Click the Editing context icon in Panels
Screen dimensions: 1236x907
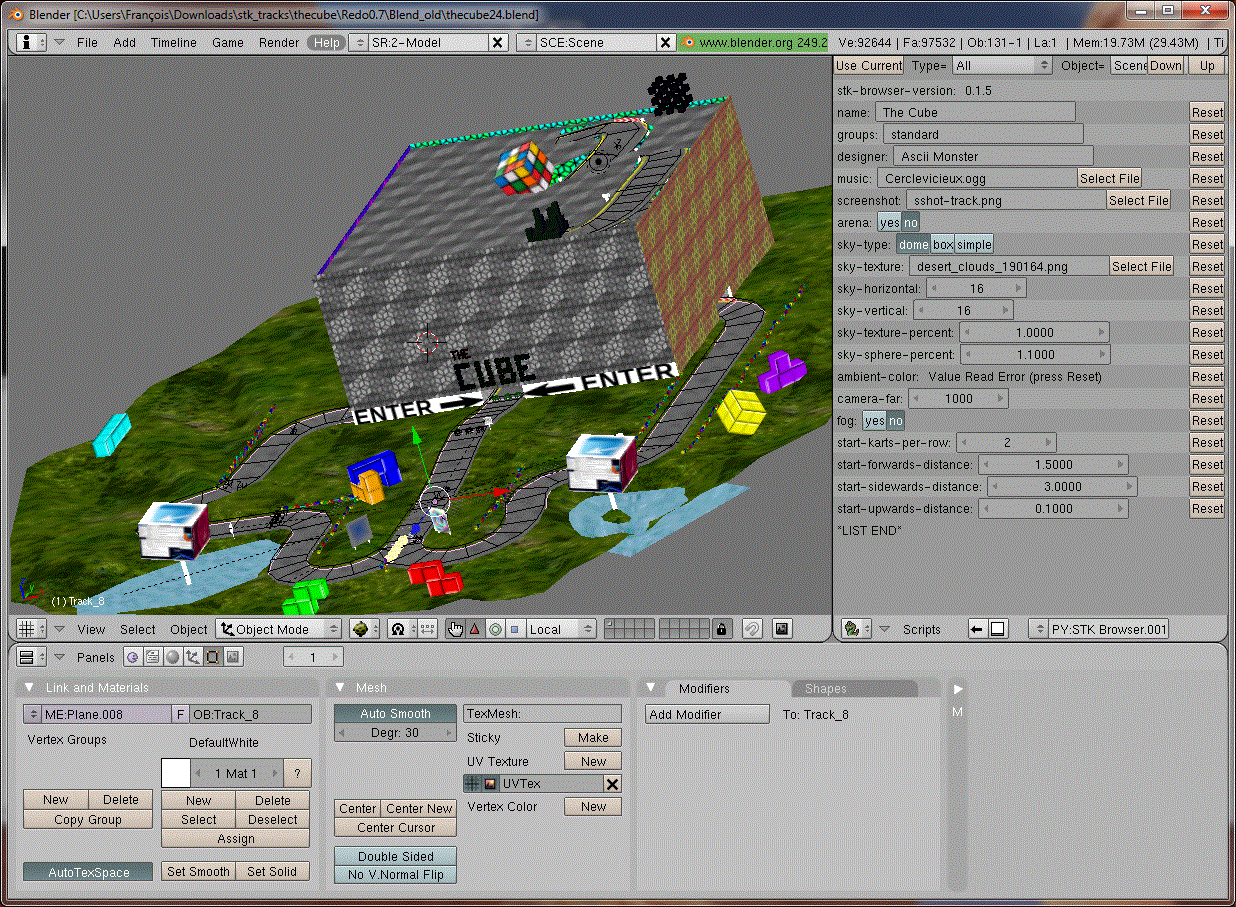[x=213, y=657]
